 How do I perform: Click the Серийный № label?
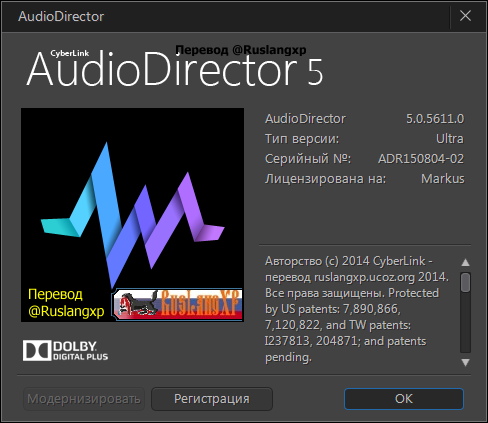click(x=308, y=159)
